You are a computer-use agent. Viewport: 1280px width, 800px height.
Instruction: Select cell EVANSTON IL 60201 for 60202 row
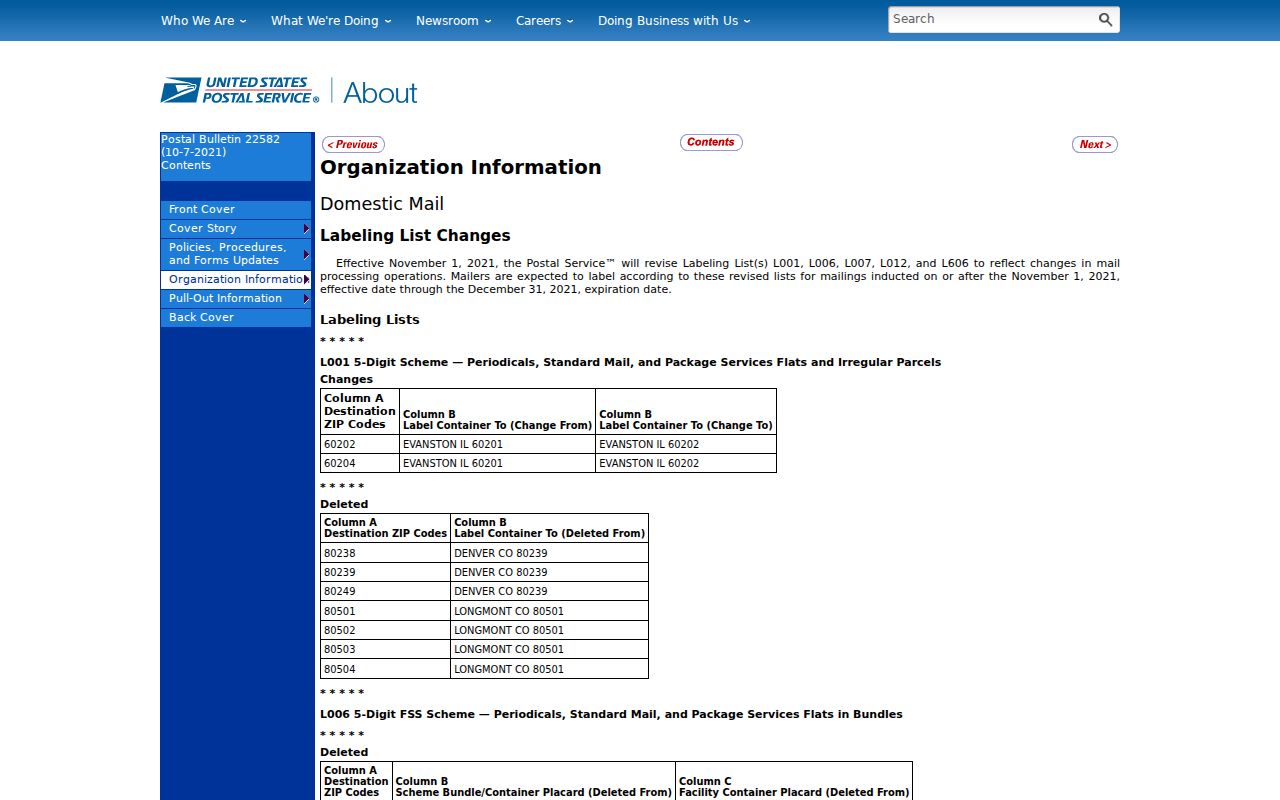(497, 444)
